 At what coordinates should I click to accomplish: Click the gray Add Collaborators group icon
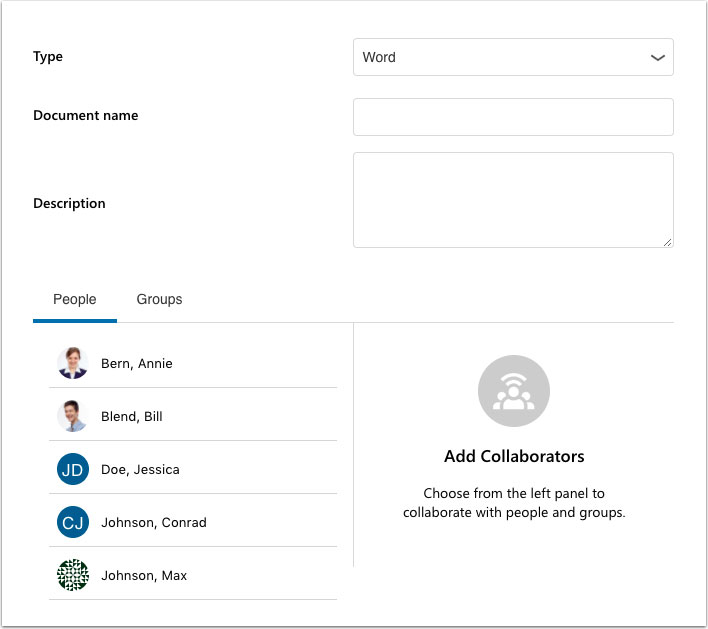pos(513,391)
